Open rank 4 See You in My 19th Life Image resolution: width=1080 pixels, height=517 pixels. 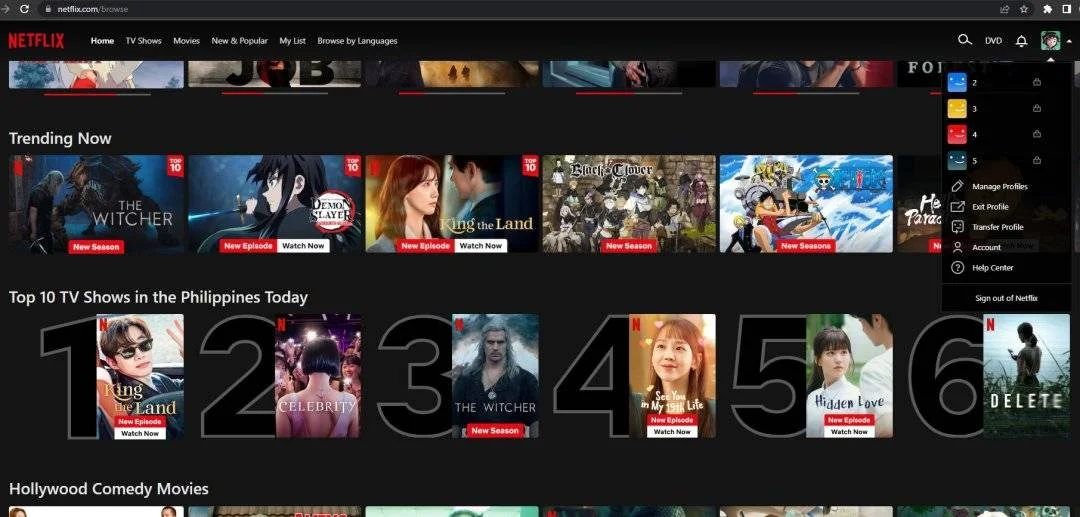coord(672,376)
